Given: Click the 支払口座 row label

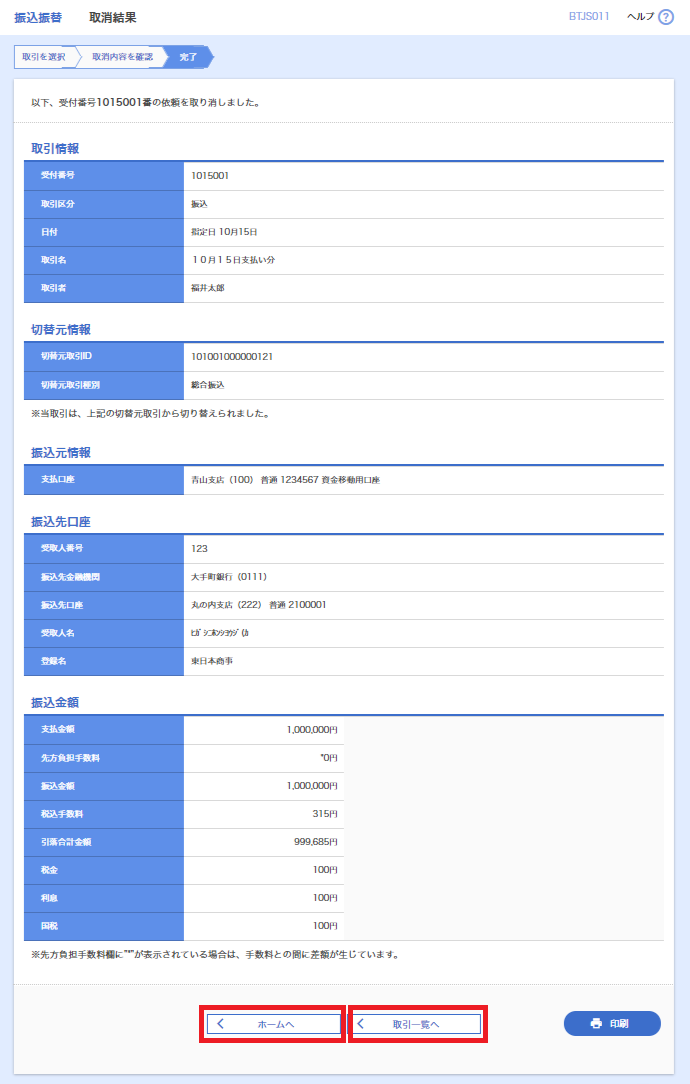Looking at the screenshot, I should click(57, 479).
